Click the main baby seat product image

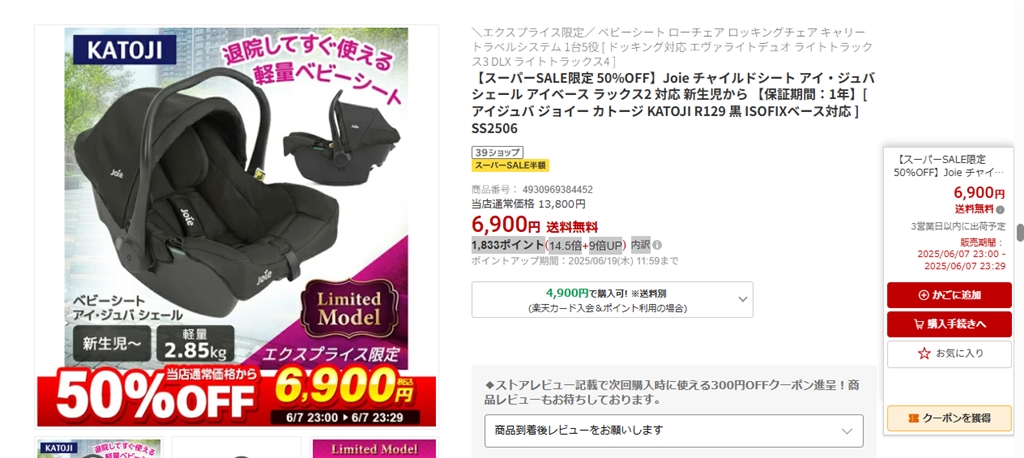236,227
